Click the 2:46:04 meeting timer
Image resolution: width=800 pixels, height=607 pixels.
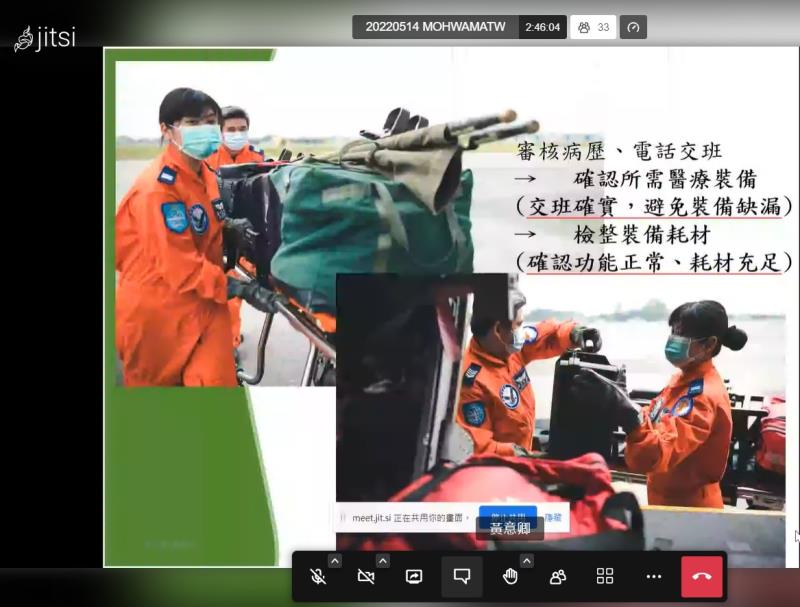(x=544, y=27)
